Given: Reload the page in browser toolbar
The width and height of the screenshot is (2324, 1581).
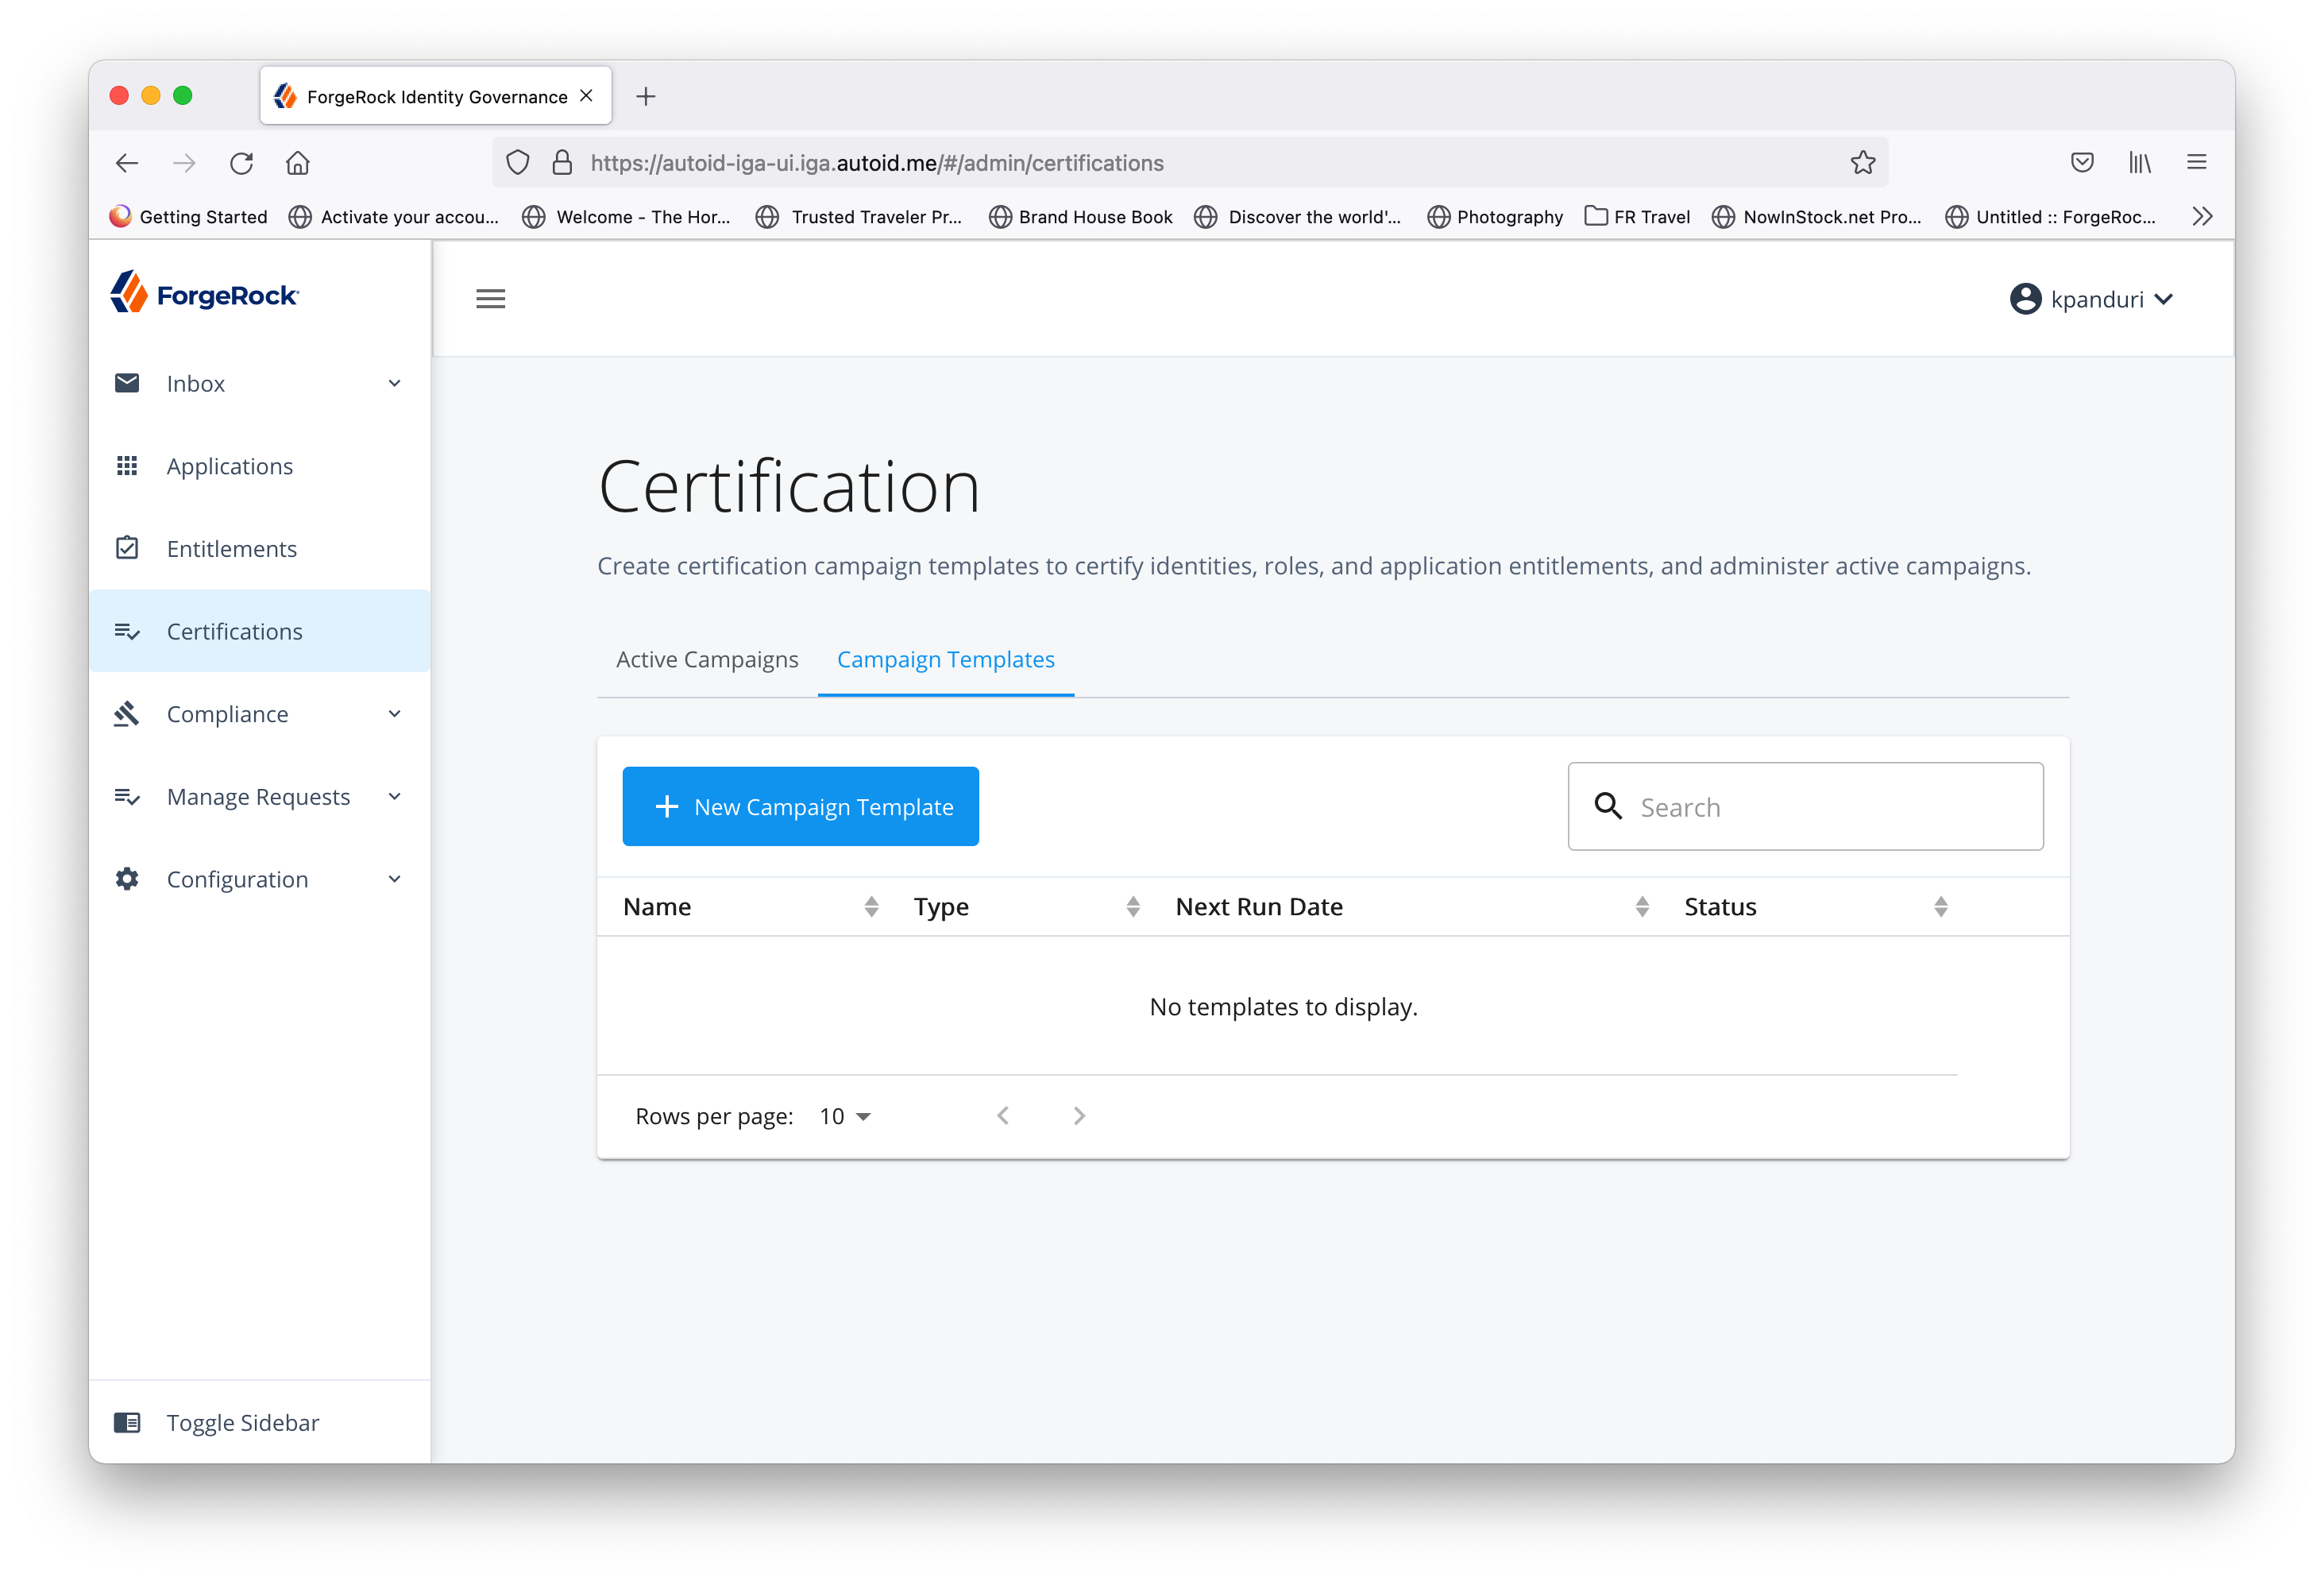Looking at the screenshot, I should tap(241, 163).
